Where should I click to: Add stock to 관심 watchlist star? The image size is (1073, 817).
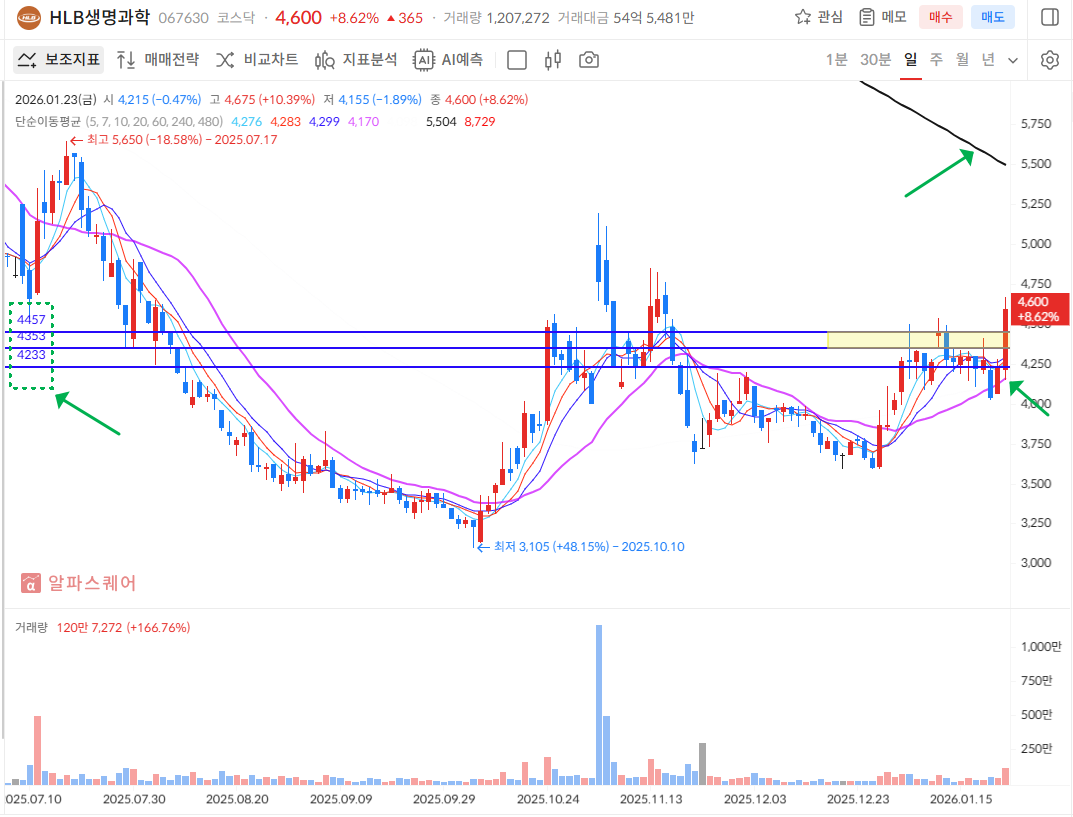point(818,17)
